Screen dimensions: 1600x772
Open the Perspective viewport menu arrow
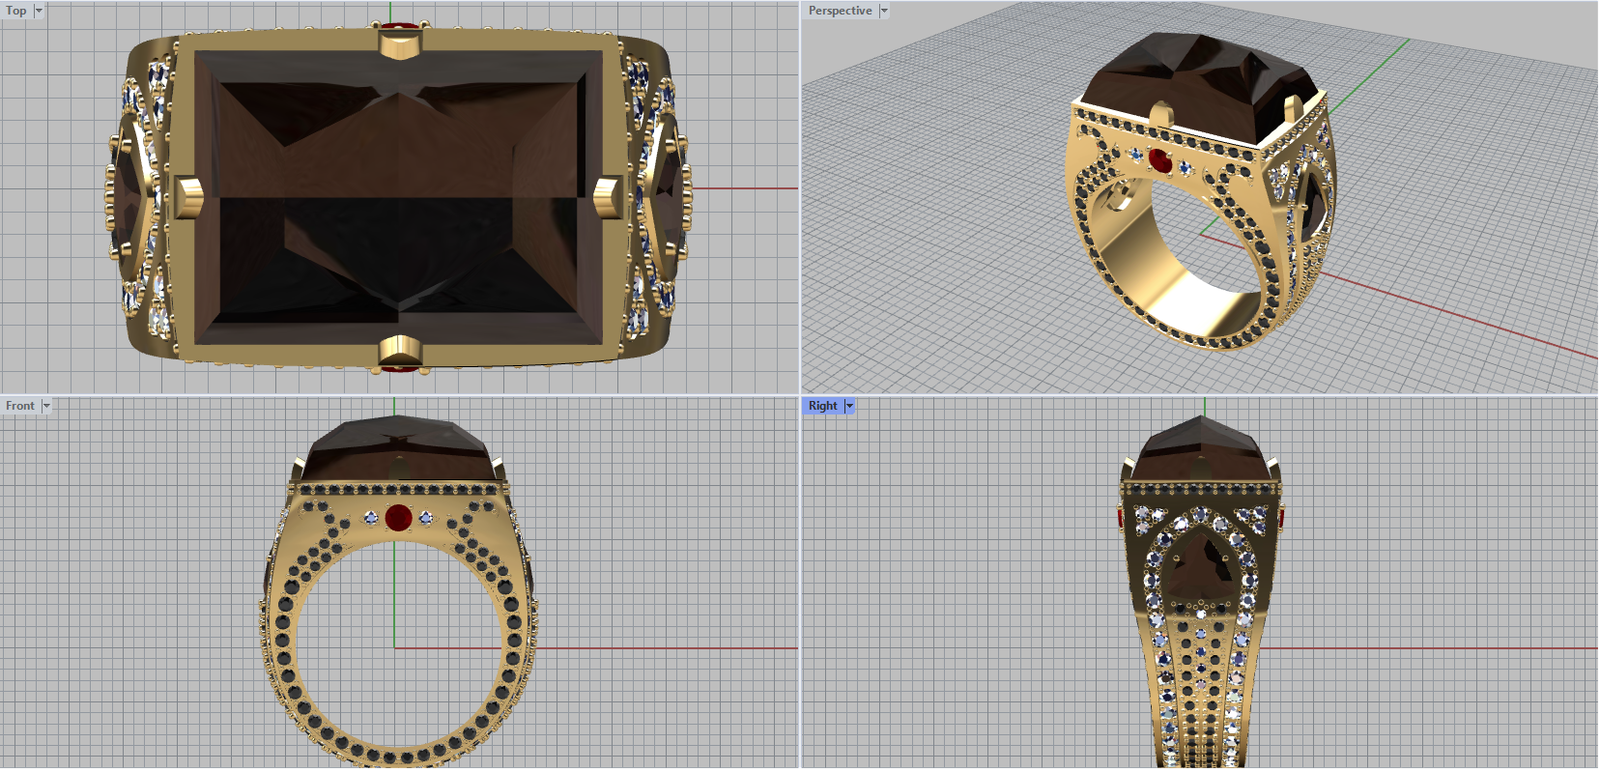point(884,11)
